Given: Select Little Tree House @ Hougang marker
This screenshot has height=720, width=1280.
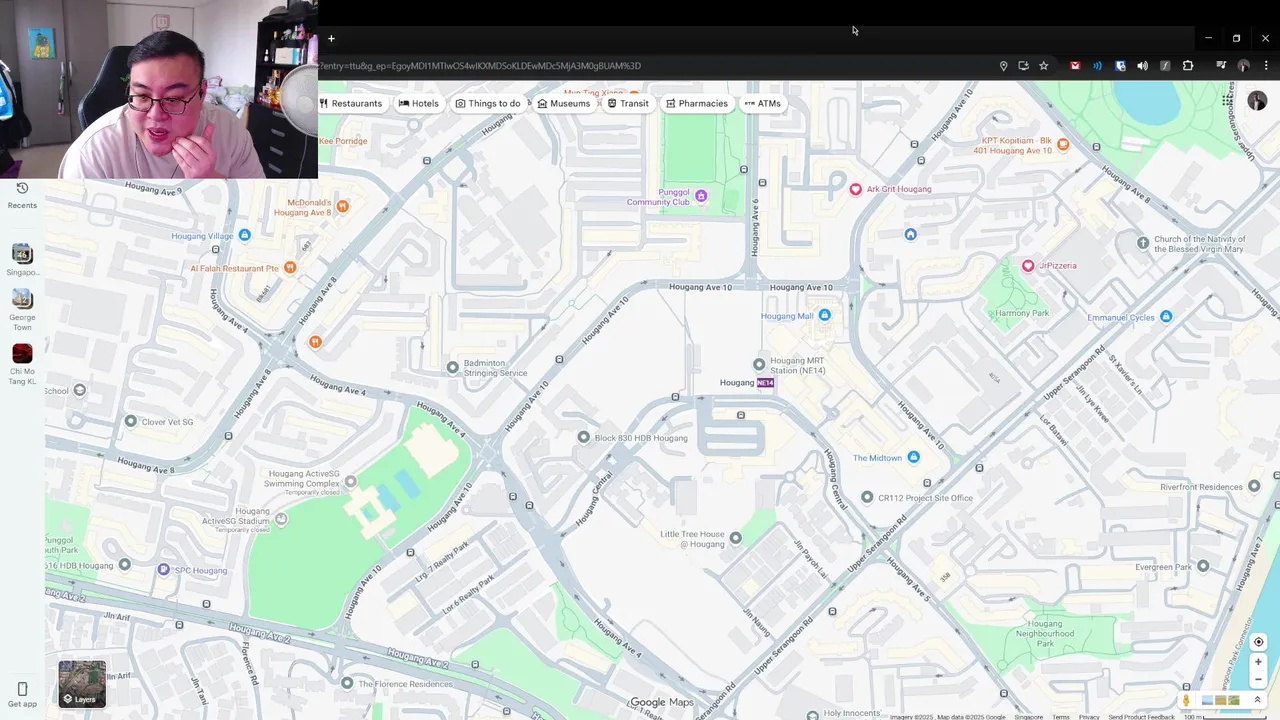Looking at the screenshot, I should [x=735, y=538].
